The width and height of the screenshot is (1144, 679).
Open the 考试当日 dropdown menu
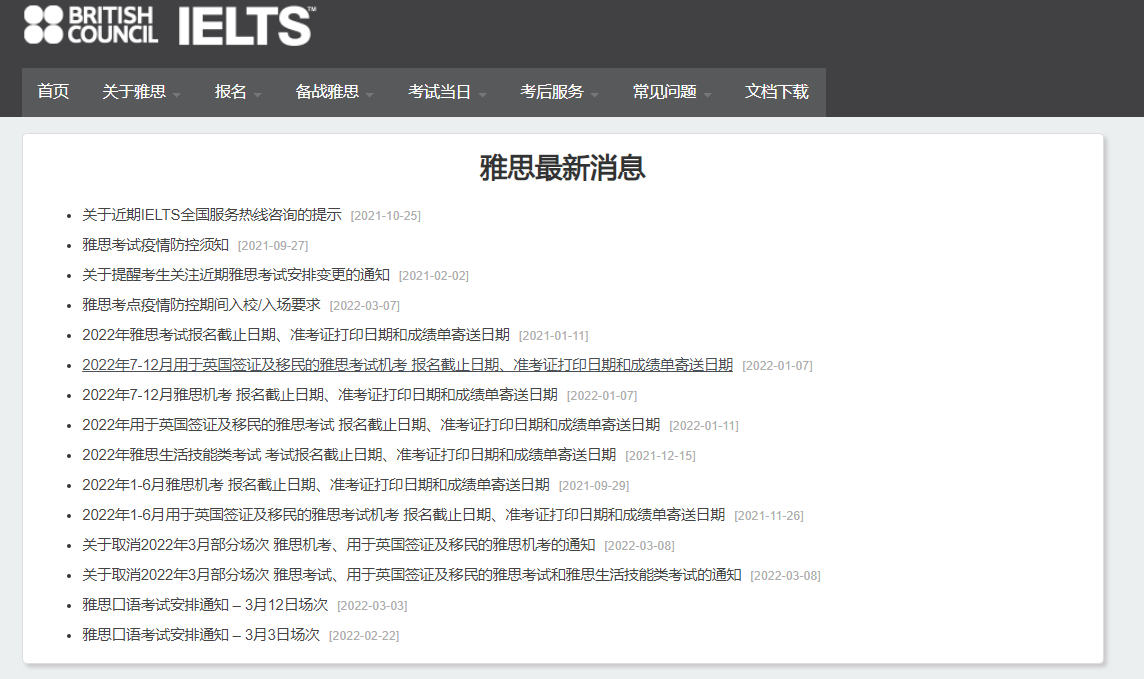coord(446,92)
